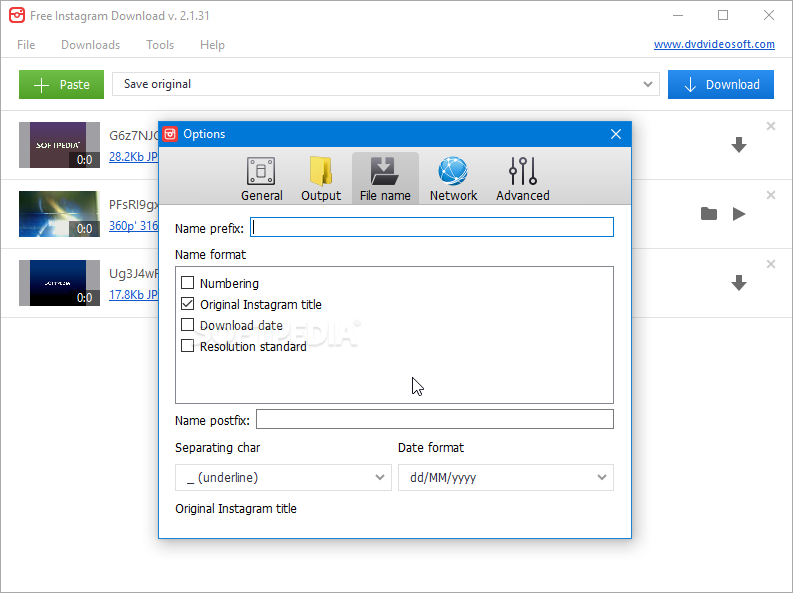Click the app logo in the title bar

[x=17, y=15]
